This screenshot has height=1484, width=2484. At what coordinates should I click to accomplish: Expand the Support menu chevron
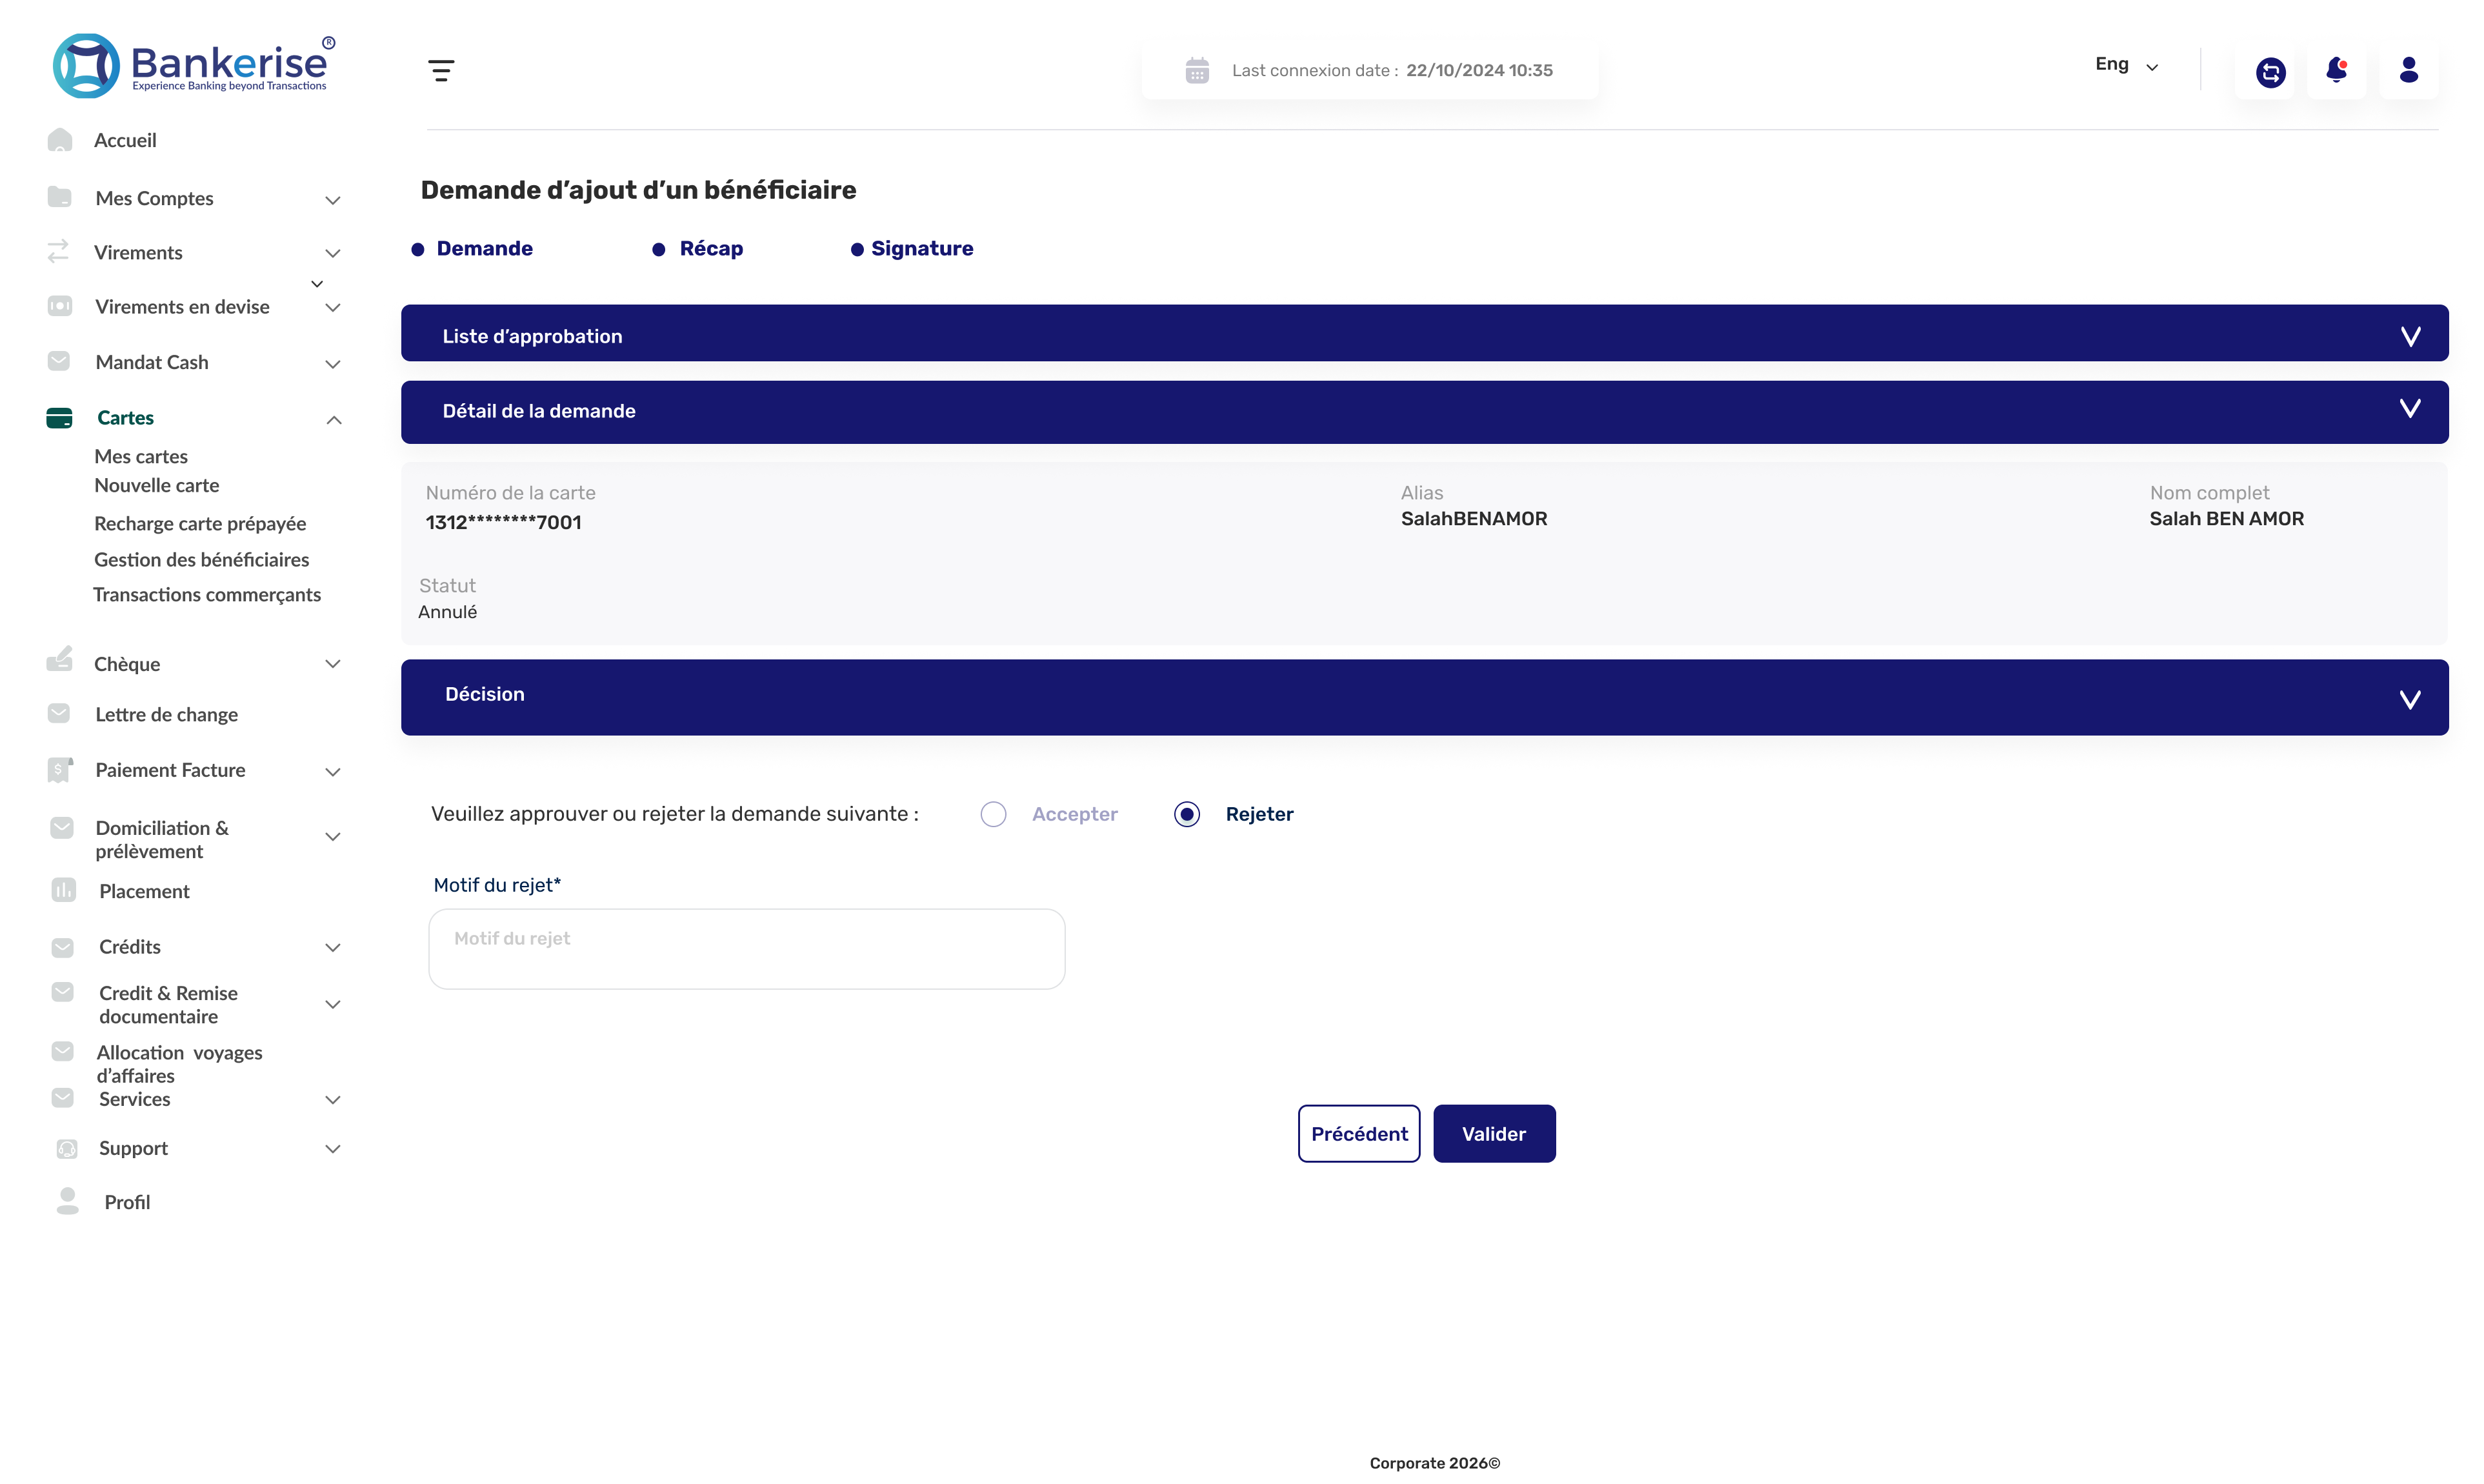(333, 1150)
